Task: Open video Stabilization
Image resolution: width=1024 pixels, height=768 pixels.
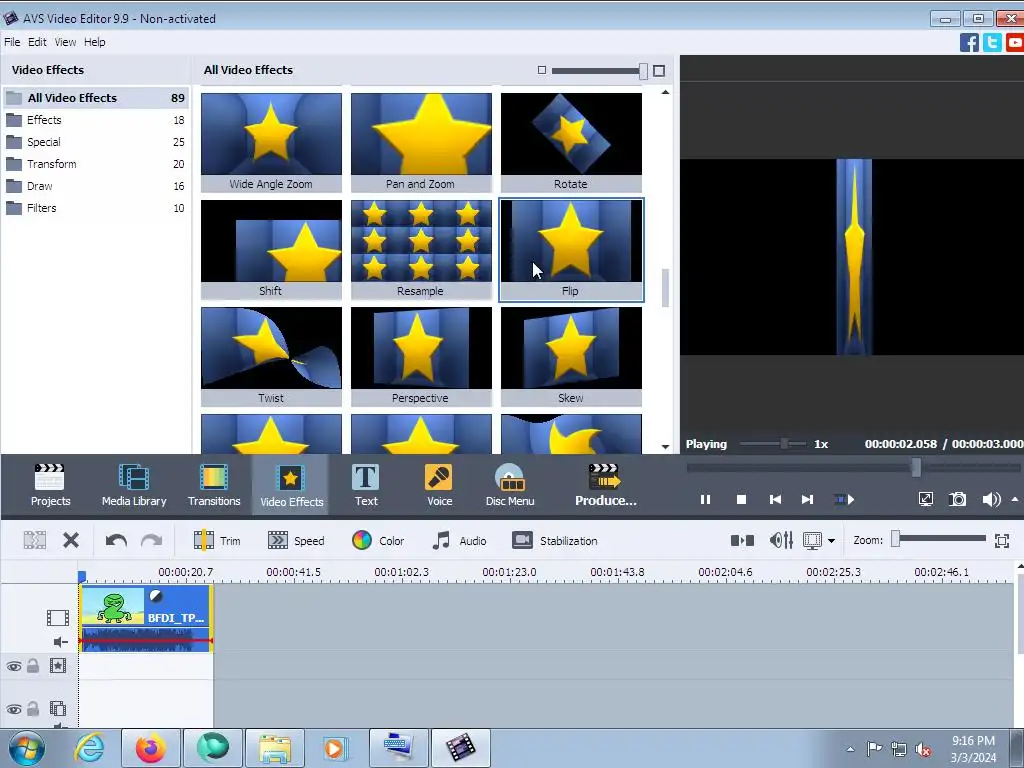Action: [x=554, y=541]
